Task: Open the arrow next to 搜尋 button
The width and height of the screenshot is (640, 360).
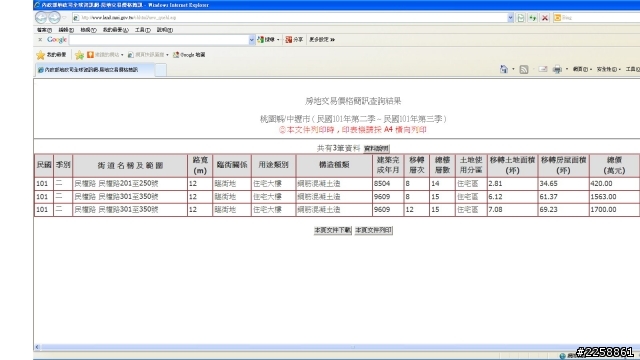Action: point(278,40)
